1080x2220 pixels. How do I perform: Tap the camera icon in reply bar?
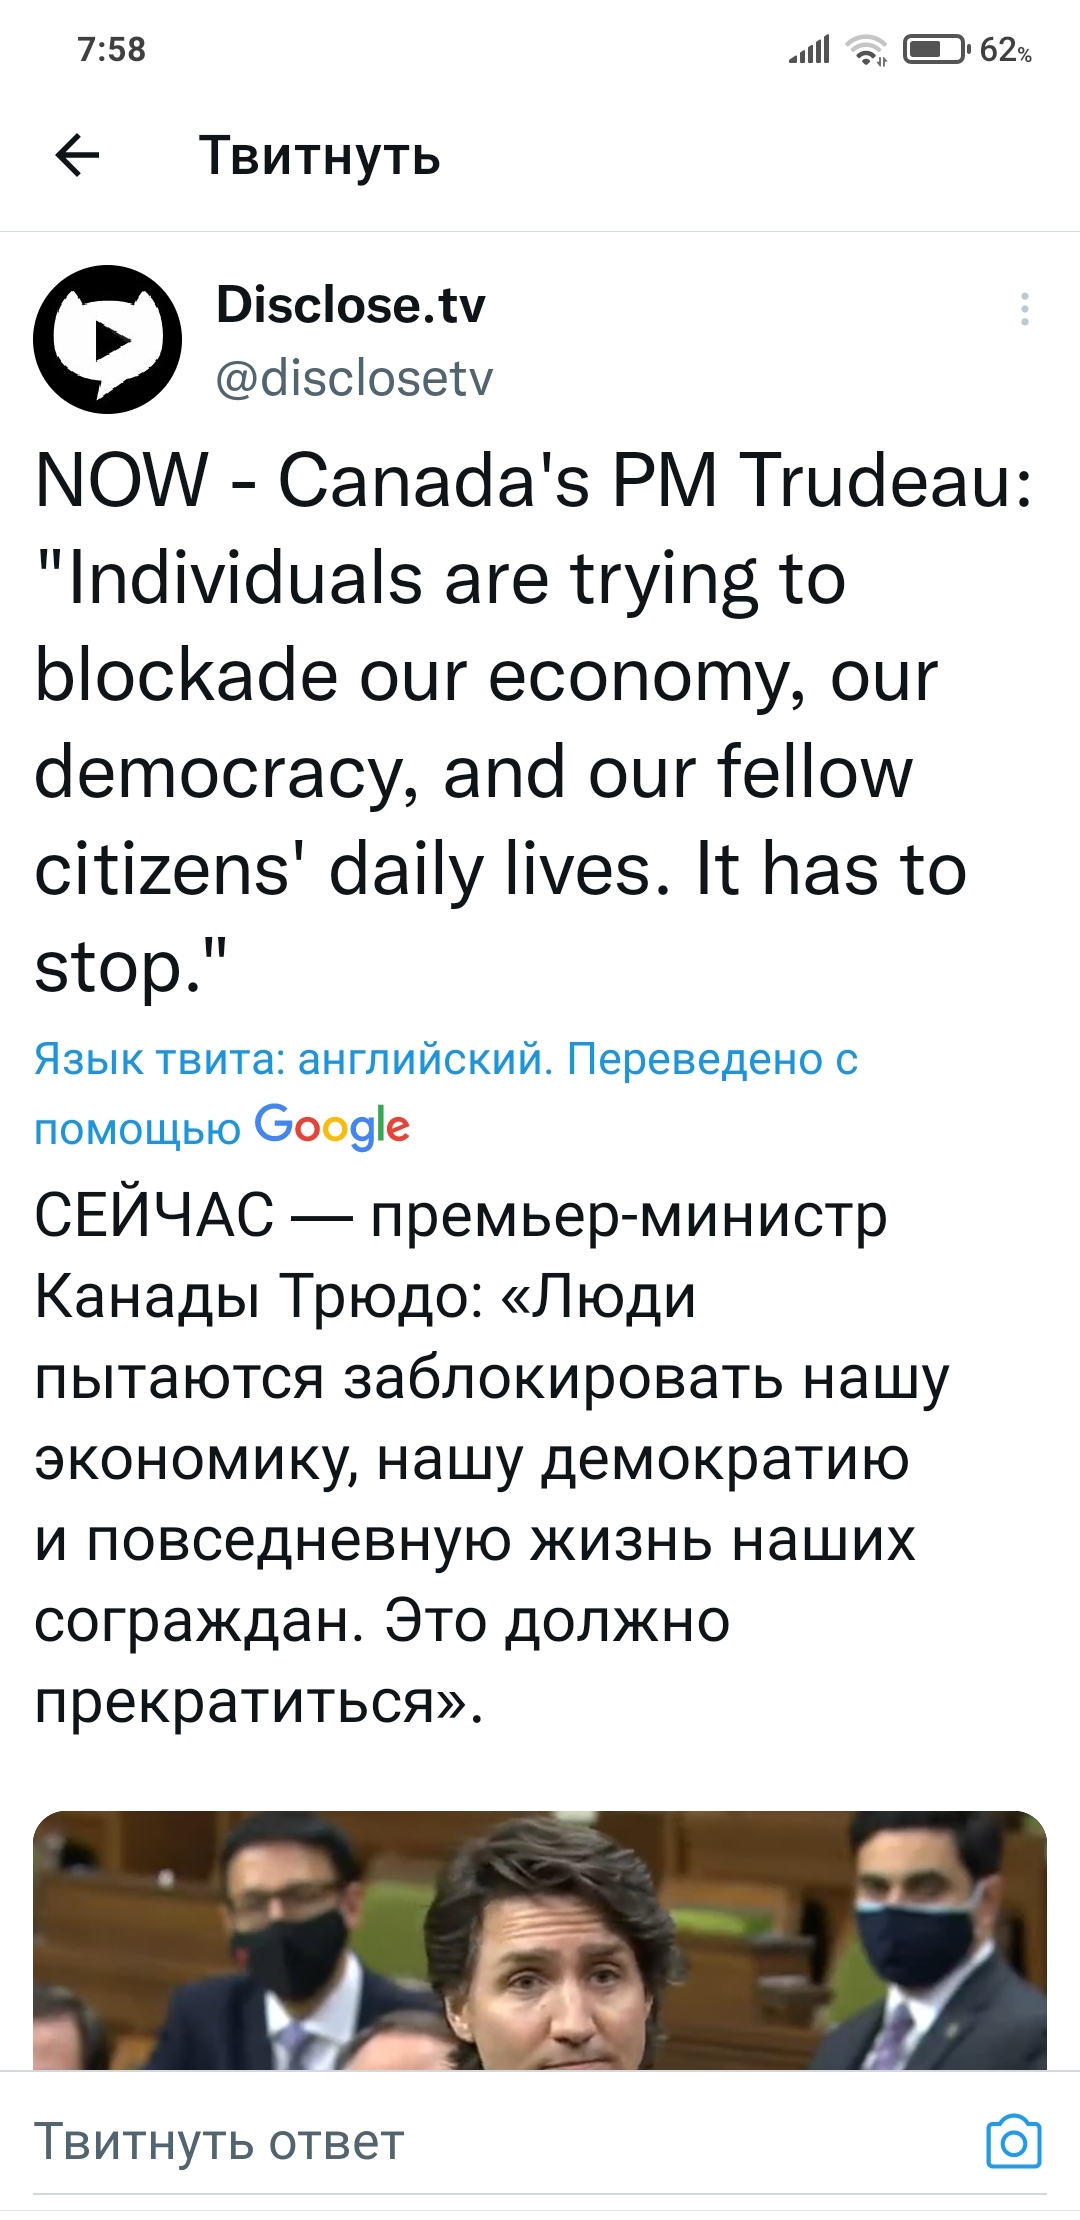[1014, 2141]
